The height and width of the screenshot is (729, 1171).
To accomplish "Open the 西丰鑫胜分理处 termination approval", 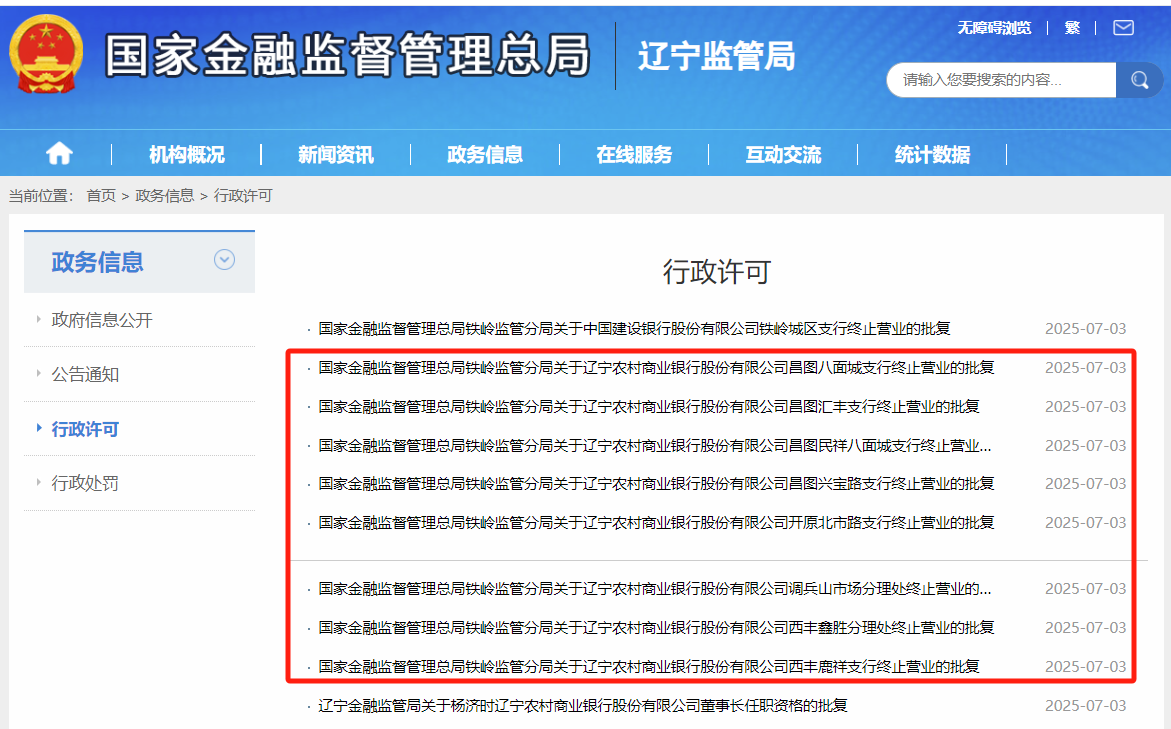I will tap(656, 627).
